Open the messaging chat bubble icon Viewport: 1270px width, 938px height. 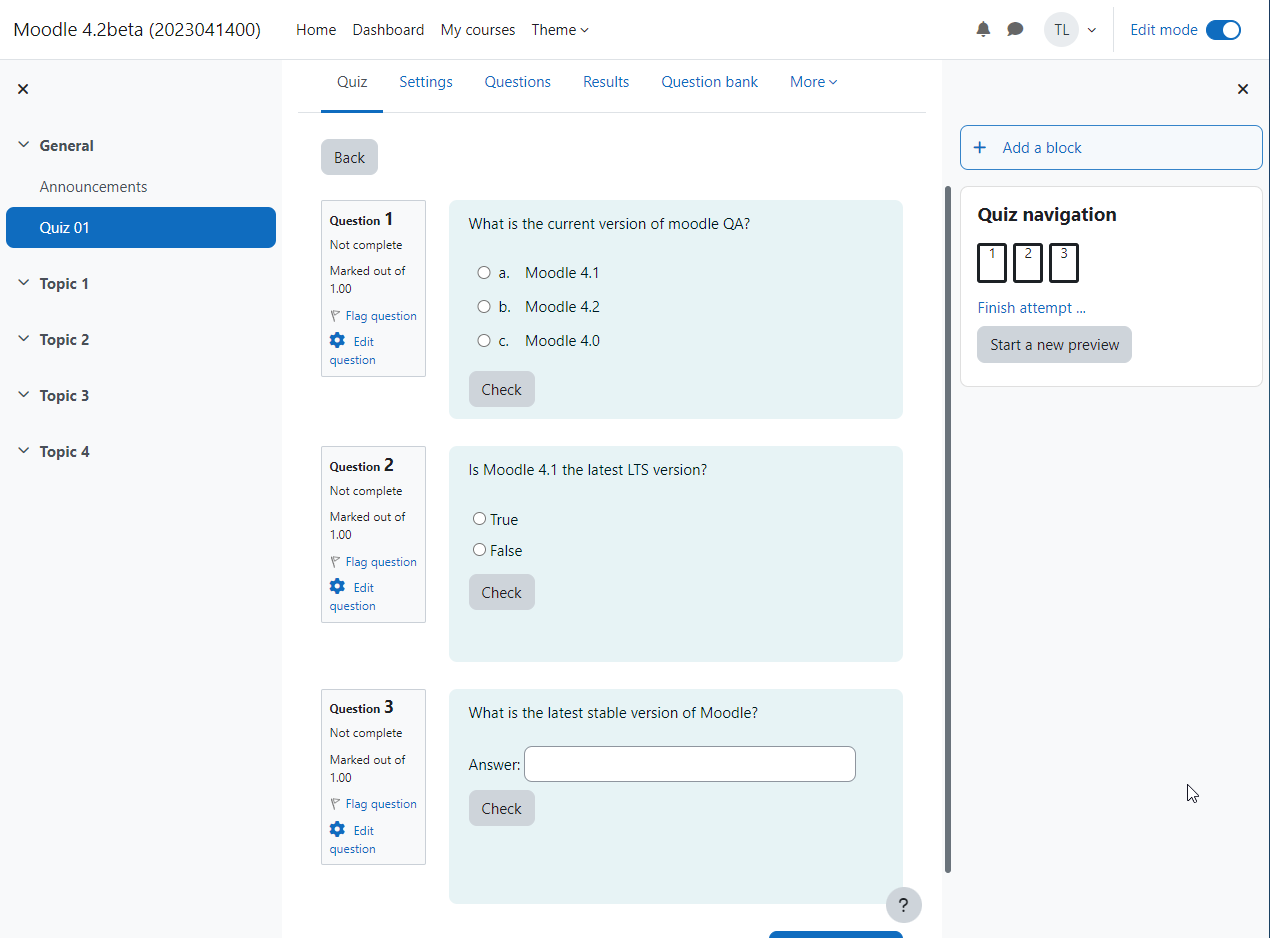coord(1015,30)
